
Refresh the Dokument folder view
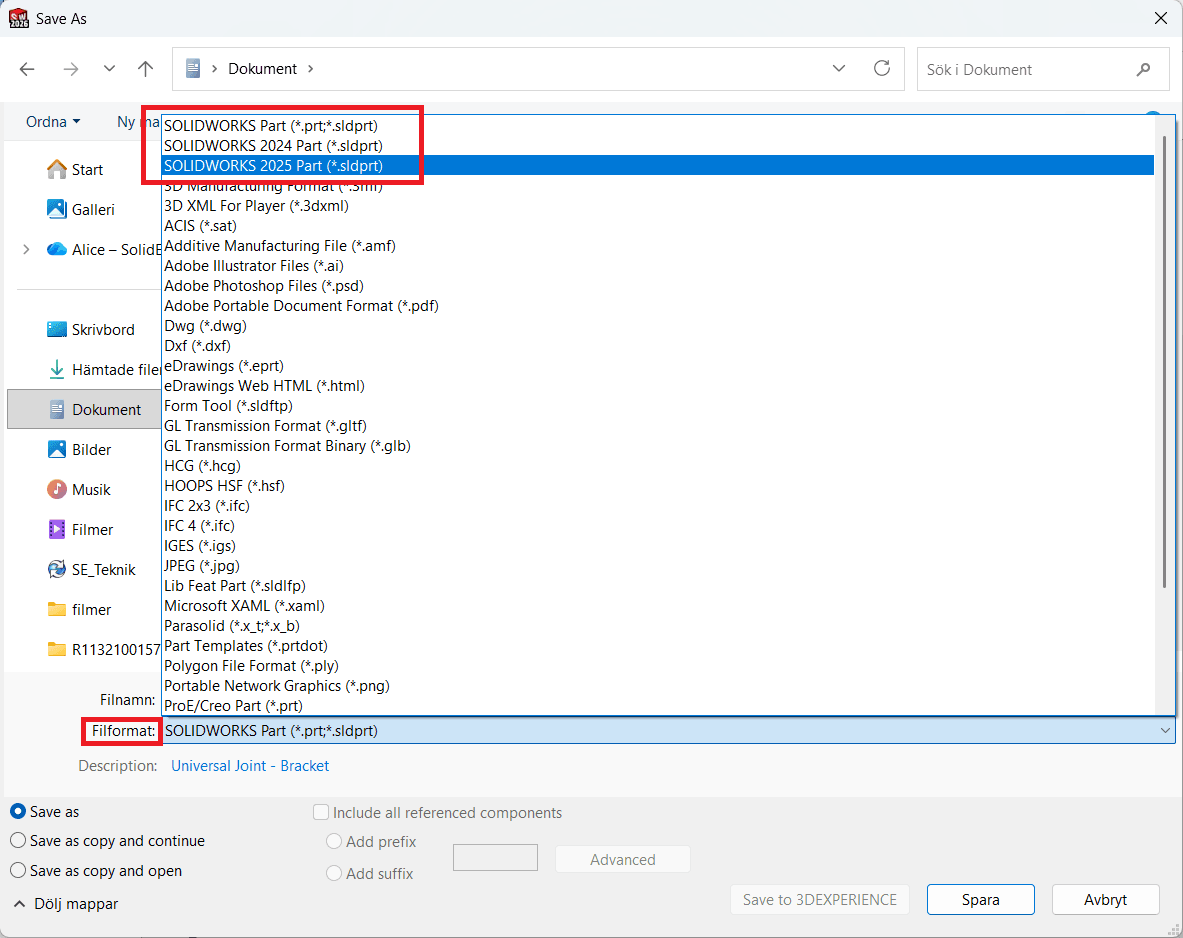click(881, 69)
